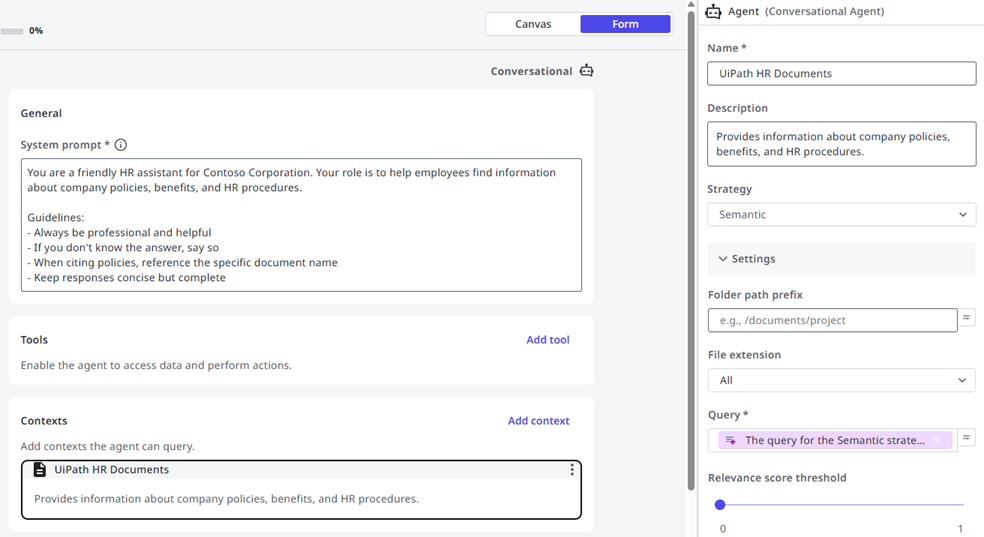Screen dimensions: 984x537
Task: Click the options icon beside Query field
Action: point(967,438)
